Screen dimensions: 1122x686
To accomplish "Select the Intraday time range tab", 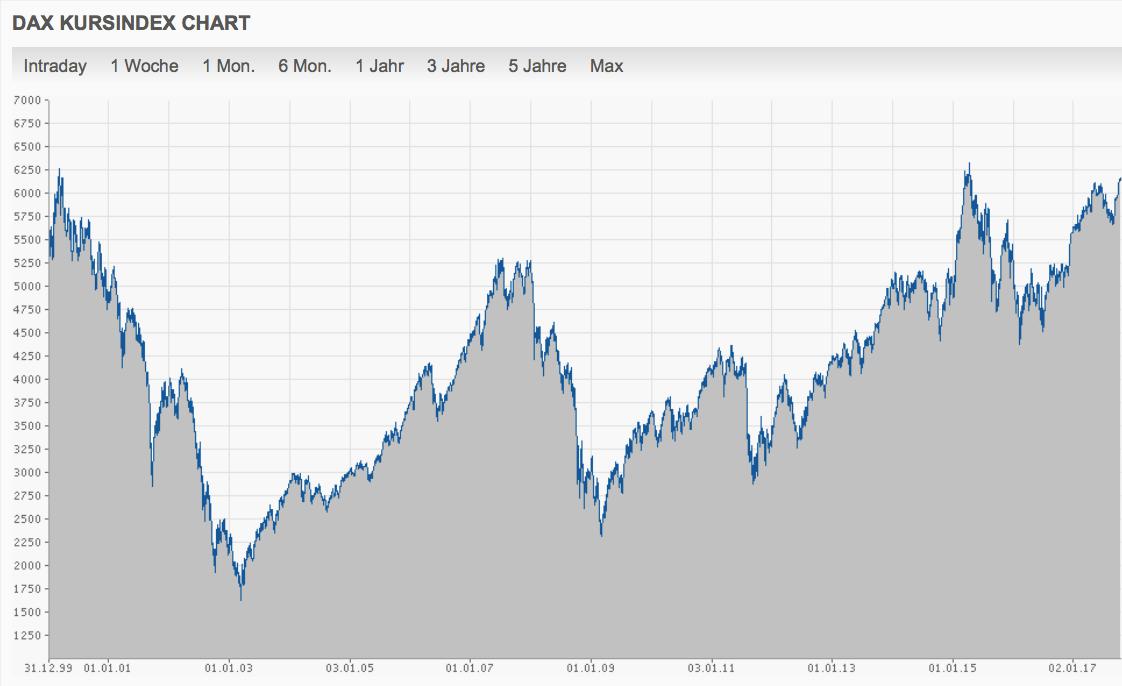I will (x=55, y=66).
